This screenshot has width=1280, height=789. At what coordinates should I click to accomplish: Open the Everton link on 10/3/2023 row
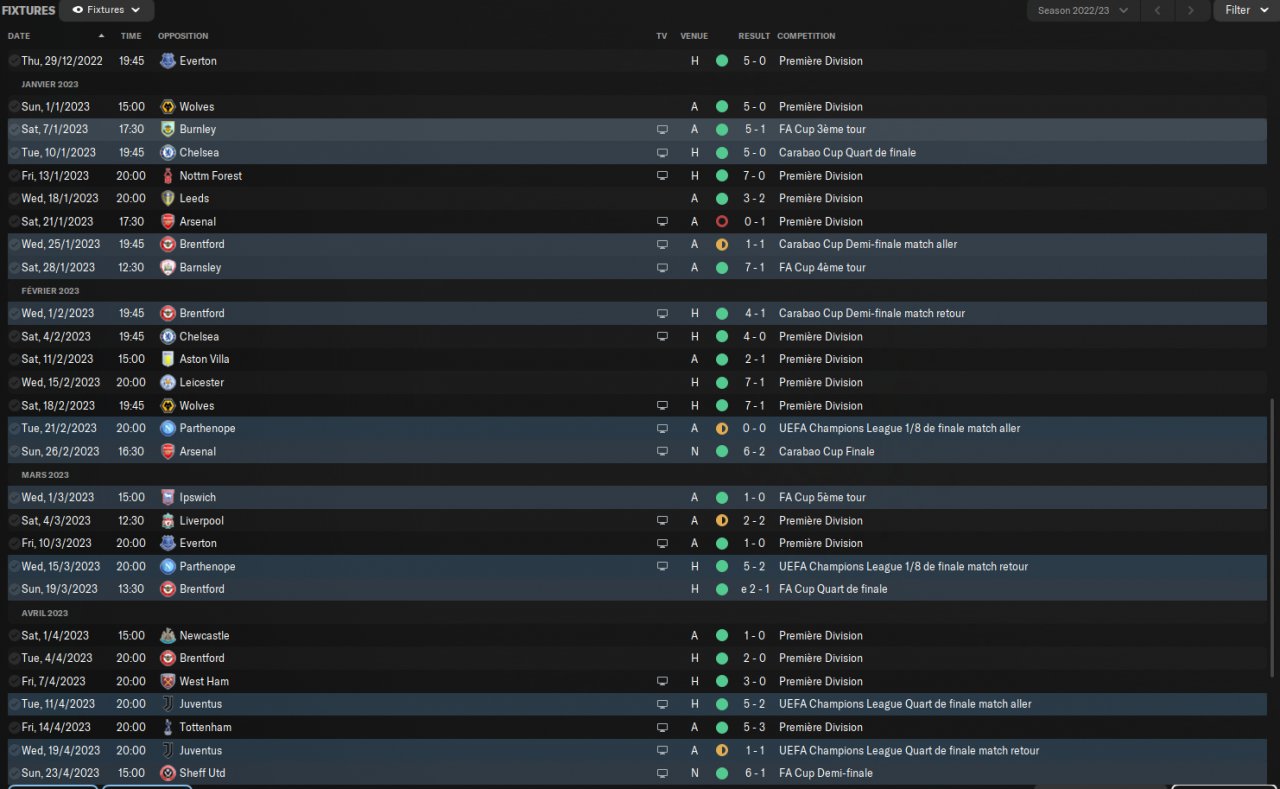coord(198,544)
